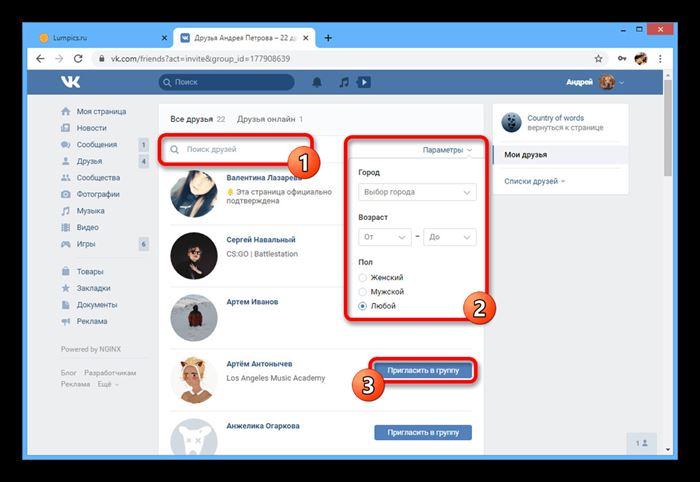Open Андрей account menu arrow
The image size is (700, 482).
click(x=621, y=83)
